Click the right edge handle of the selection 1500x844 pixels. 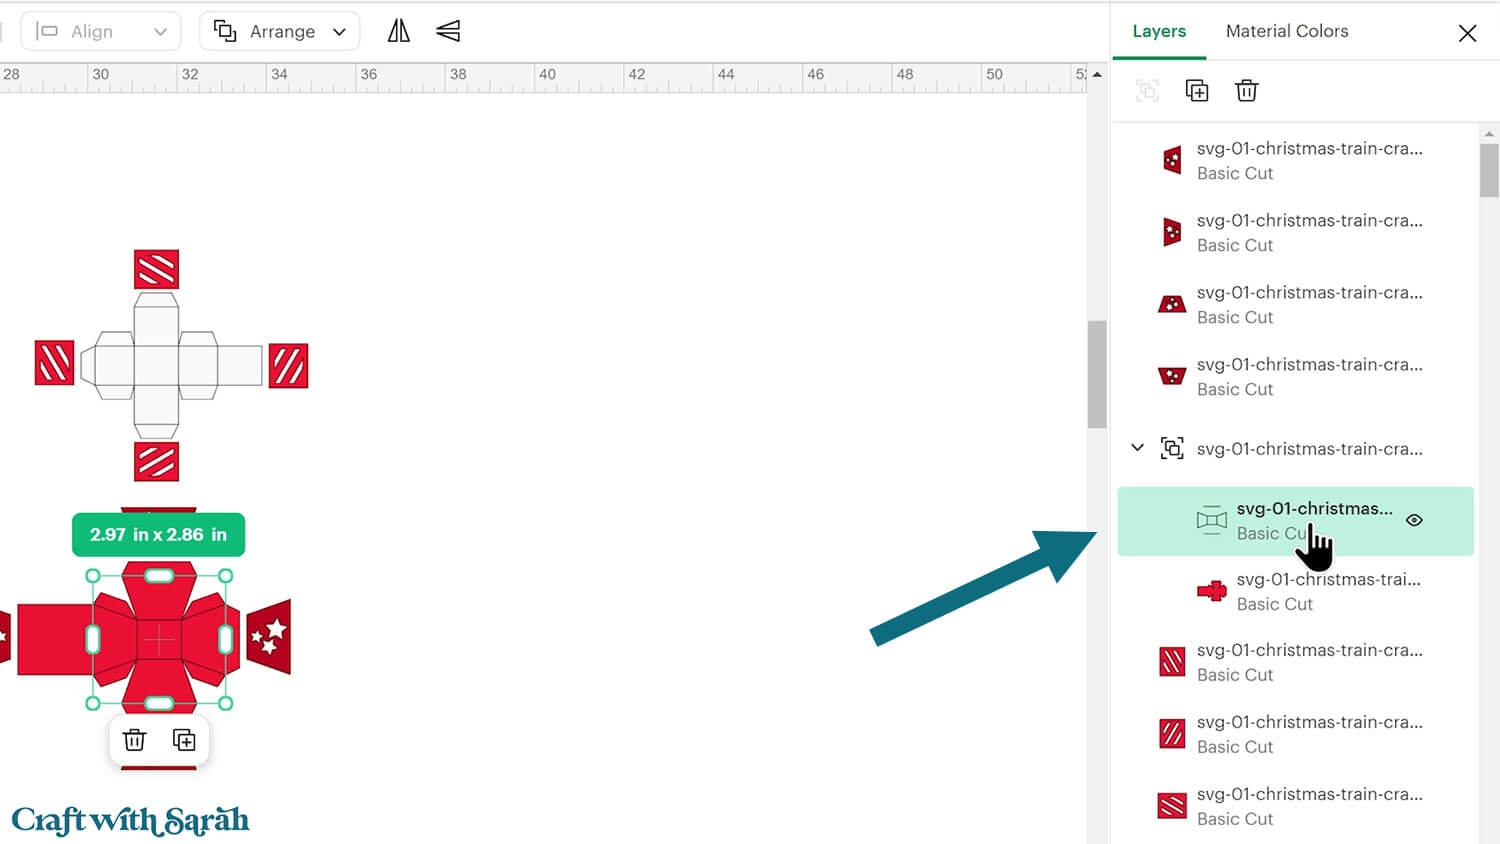[x=226, y=639]
